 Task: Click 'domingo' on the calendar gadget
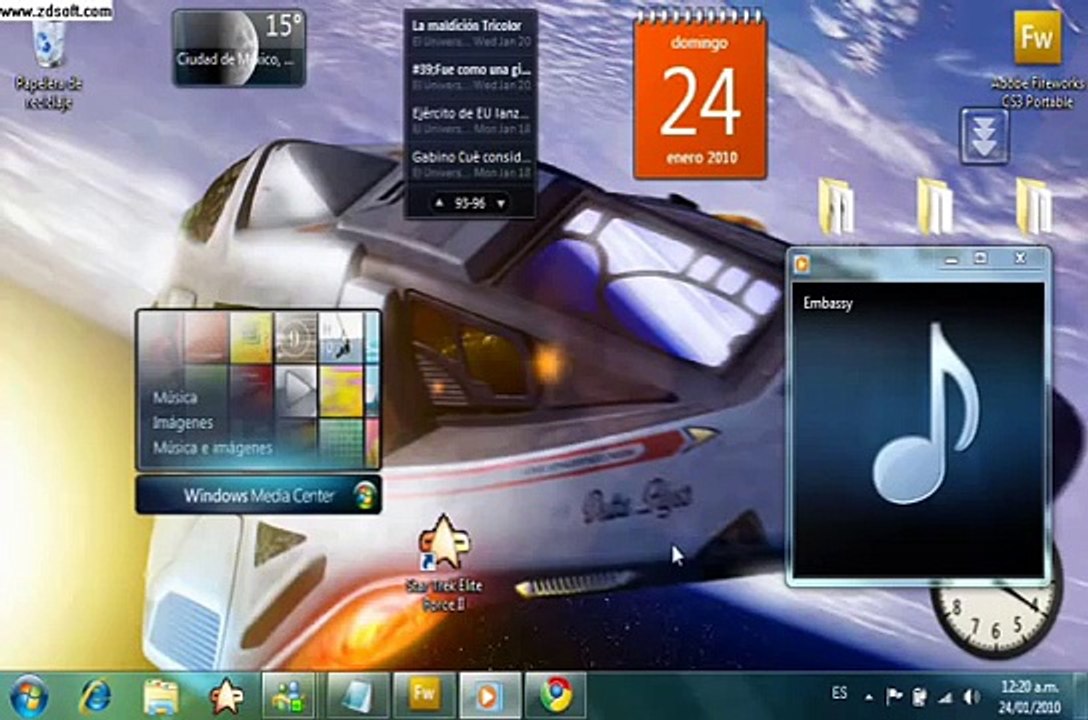pos(699,43)
